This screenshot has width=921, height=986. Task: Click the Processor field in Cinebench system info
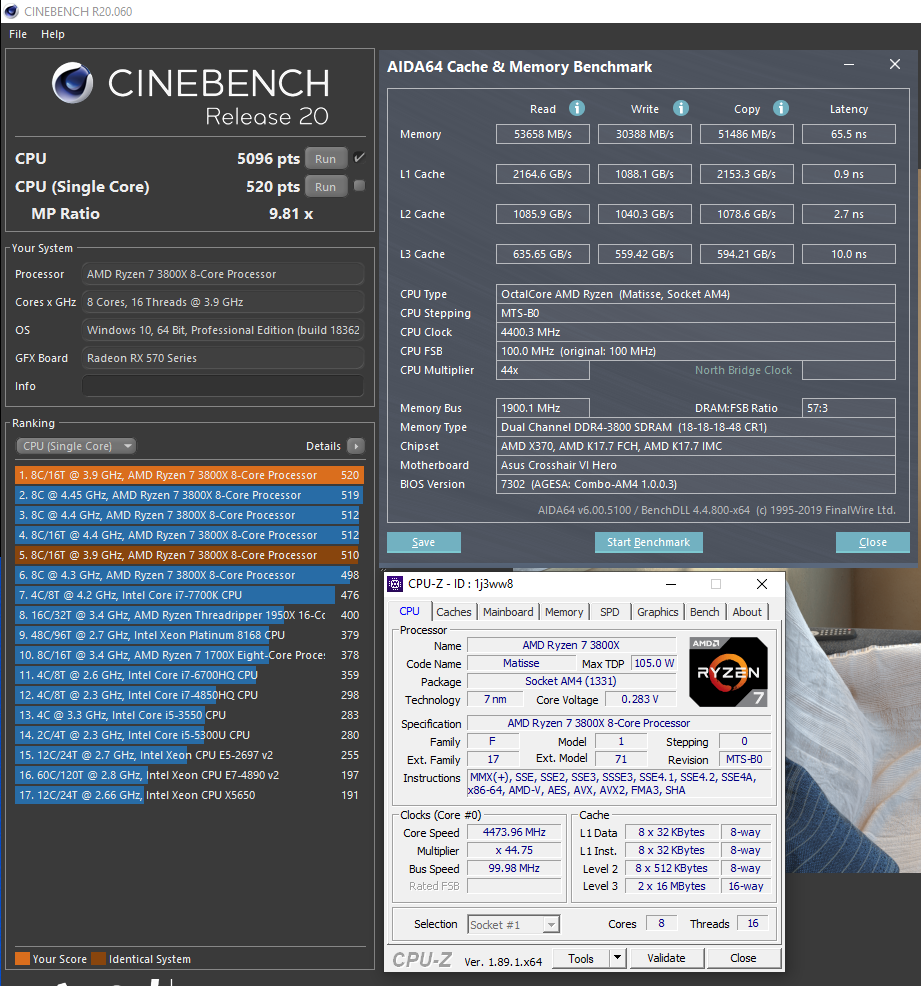pos(223,274)
